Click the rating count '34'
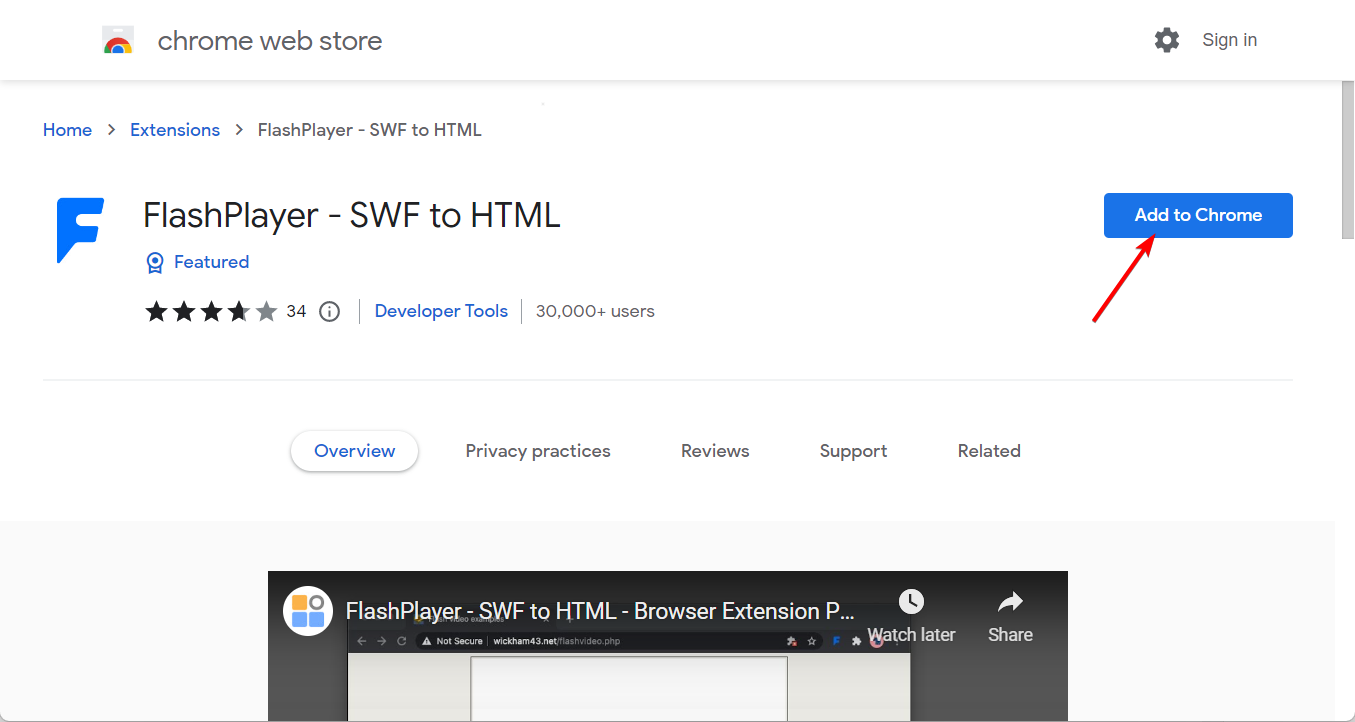The width and height of the screenshot is (1355, 722). coord(296,311)
